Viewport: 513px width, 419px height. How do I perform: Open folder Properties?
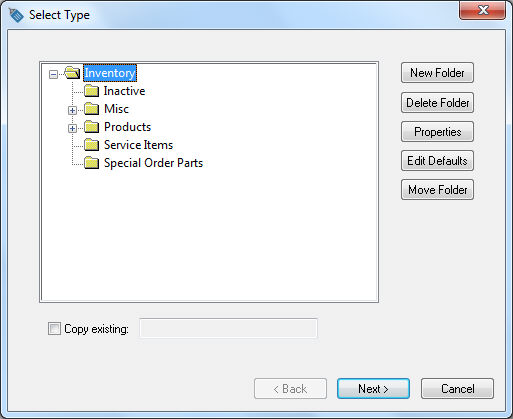pos(437,132)
